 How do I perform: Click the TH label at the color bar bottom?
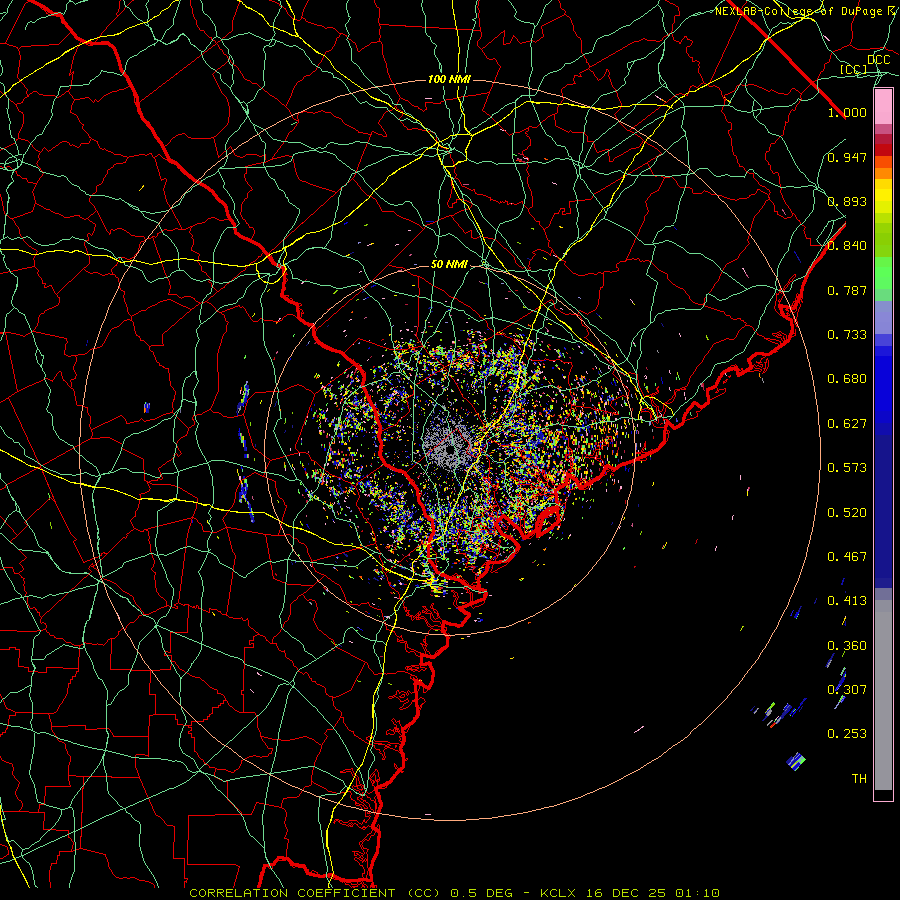click(859, 779)
